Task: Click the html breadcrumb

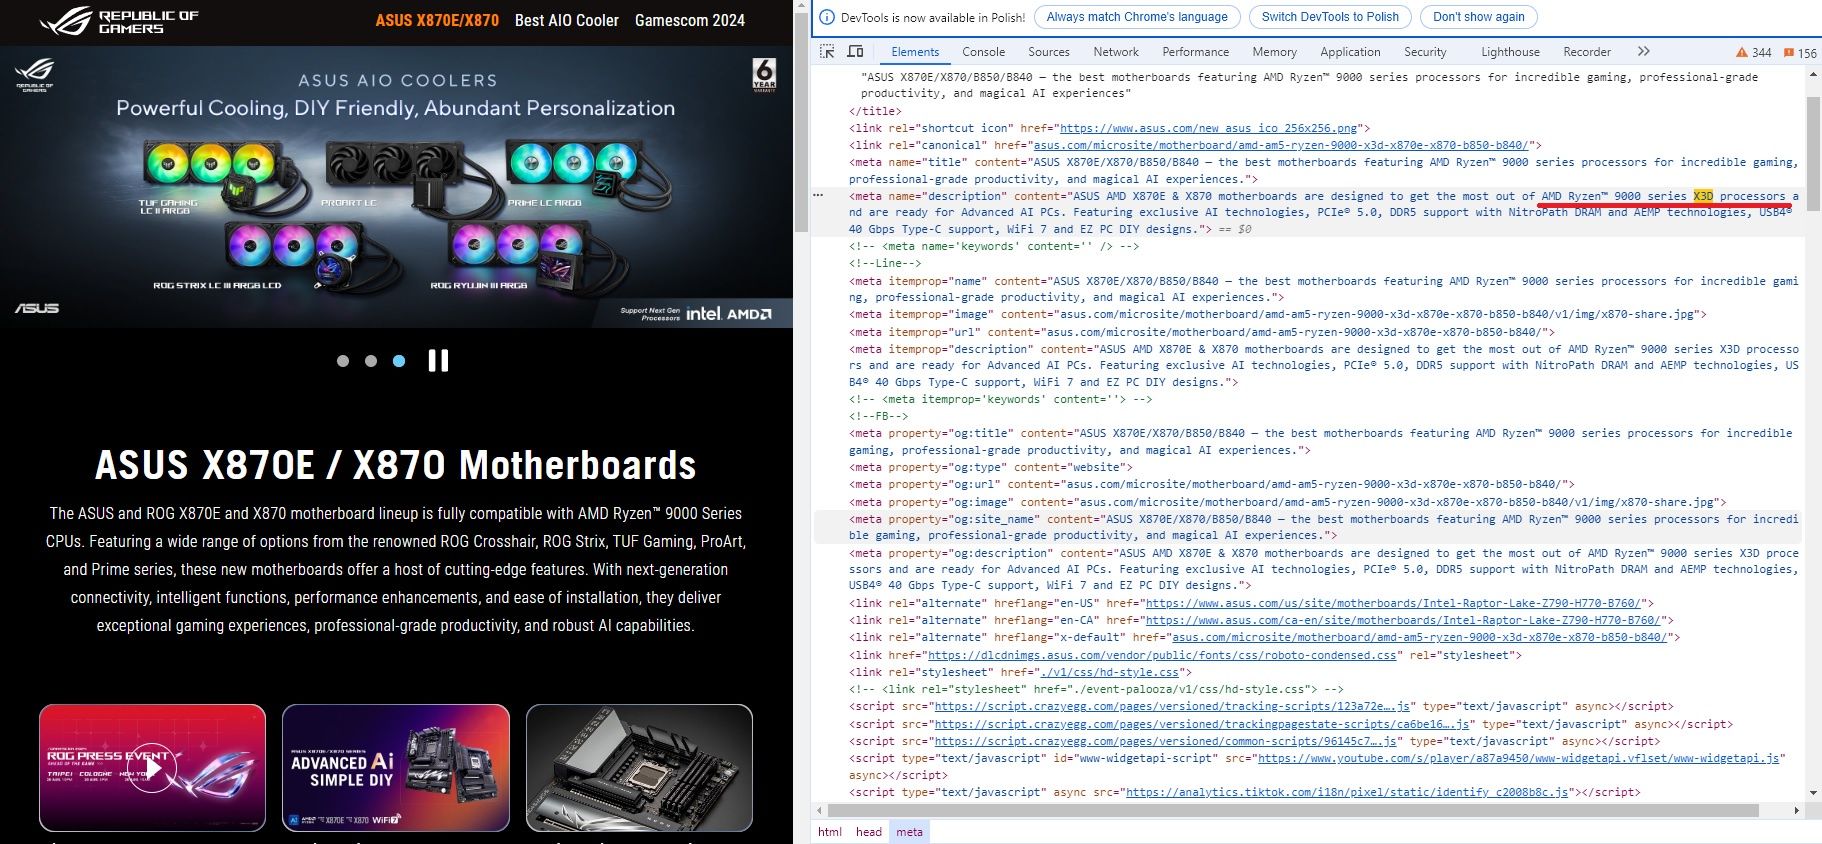Action: [x=830, y=832]
